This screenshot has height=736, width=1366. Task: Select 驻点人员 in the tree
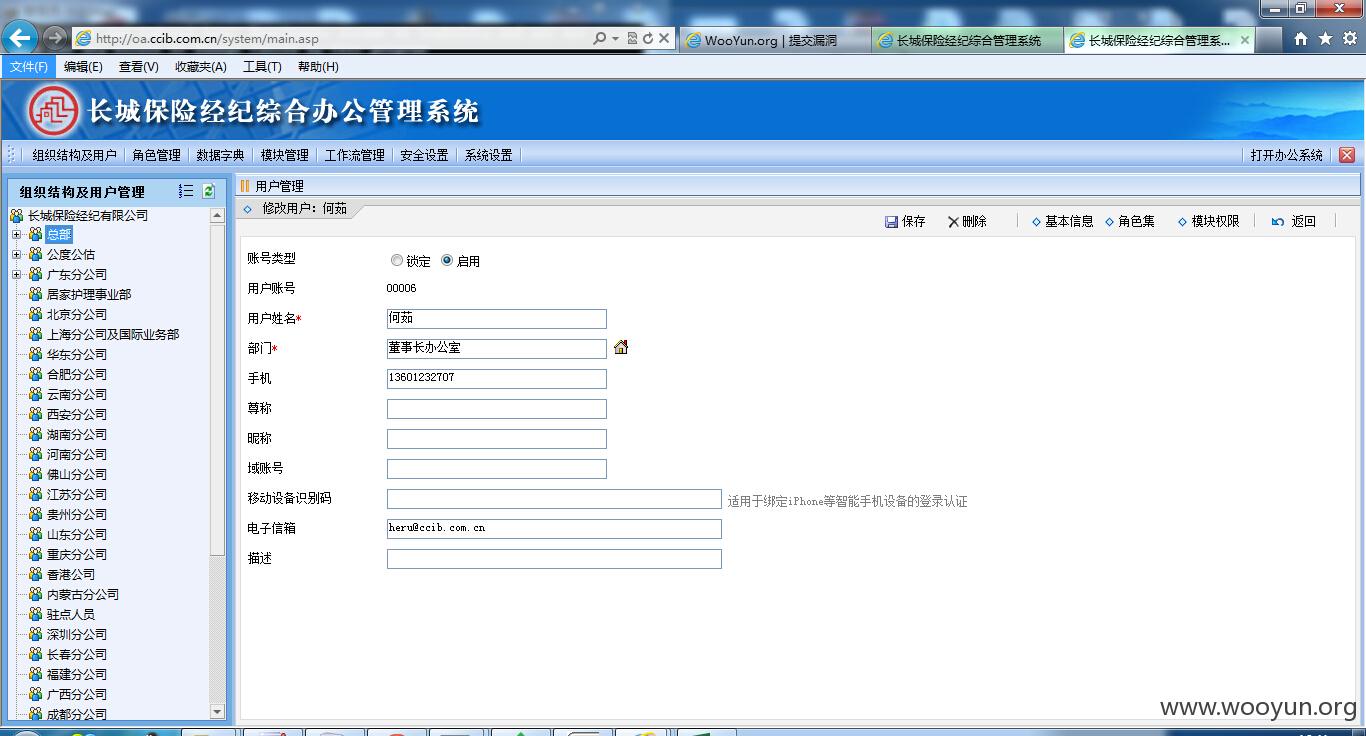(71, 614)
